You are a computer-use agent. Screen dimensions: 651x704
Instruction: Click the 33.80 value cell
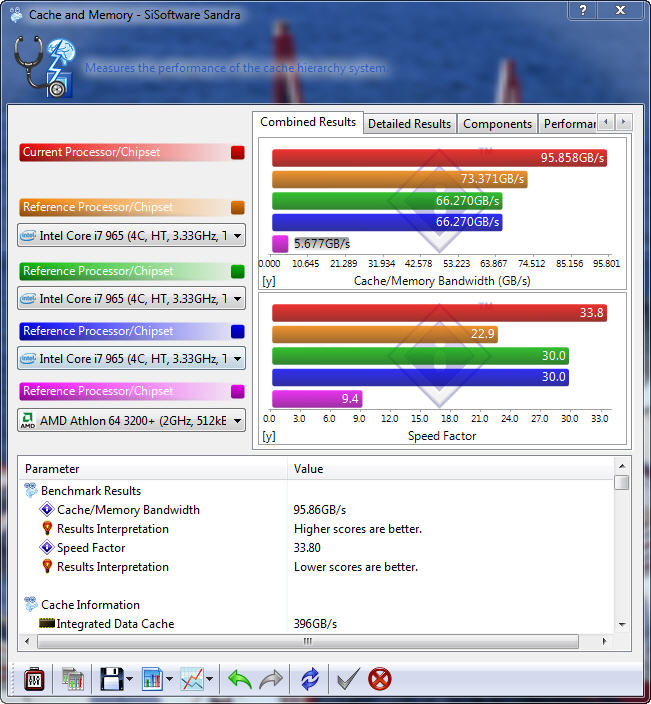click(307, 548)
